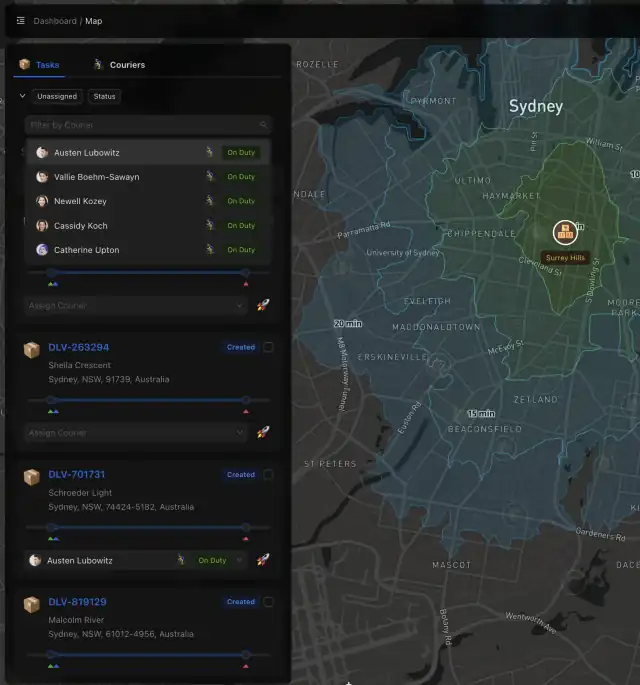
Task: Click the Unassigned filter button
Action: coord(56,96)
